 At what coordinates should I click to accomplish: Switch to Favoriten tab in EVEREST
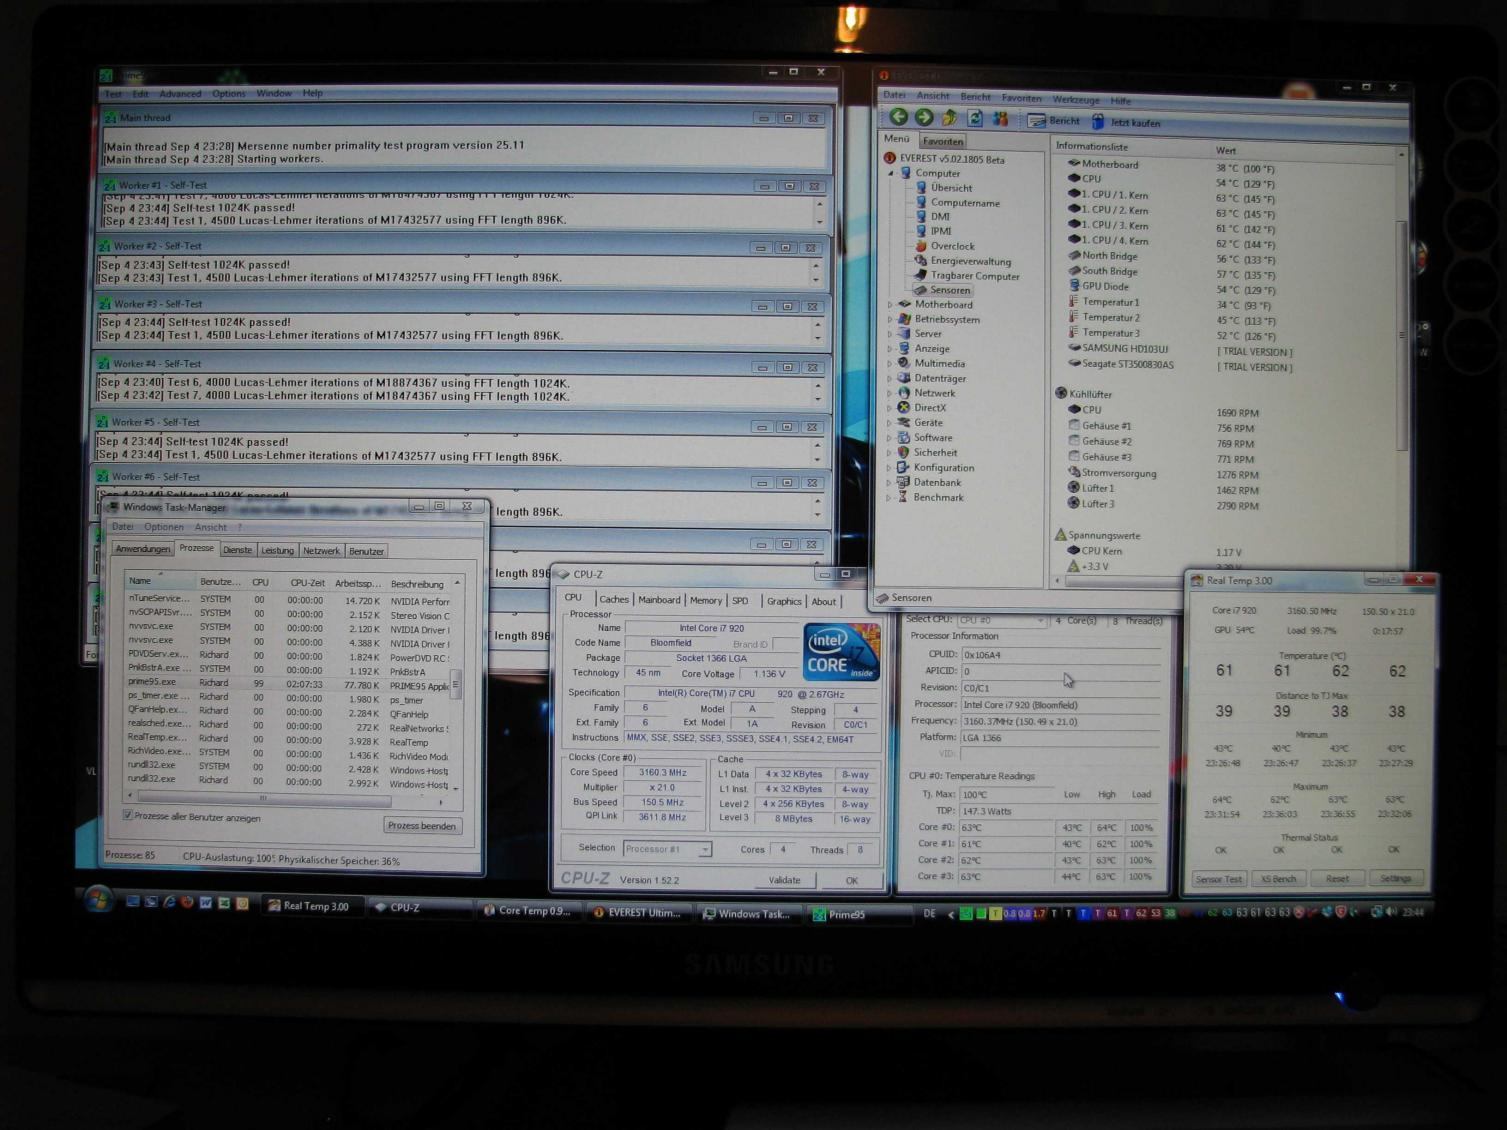[x=942, y=141]
